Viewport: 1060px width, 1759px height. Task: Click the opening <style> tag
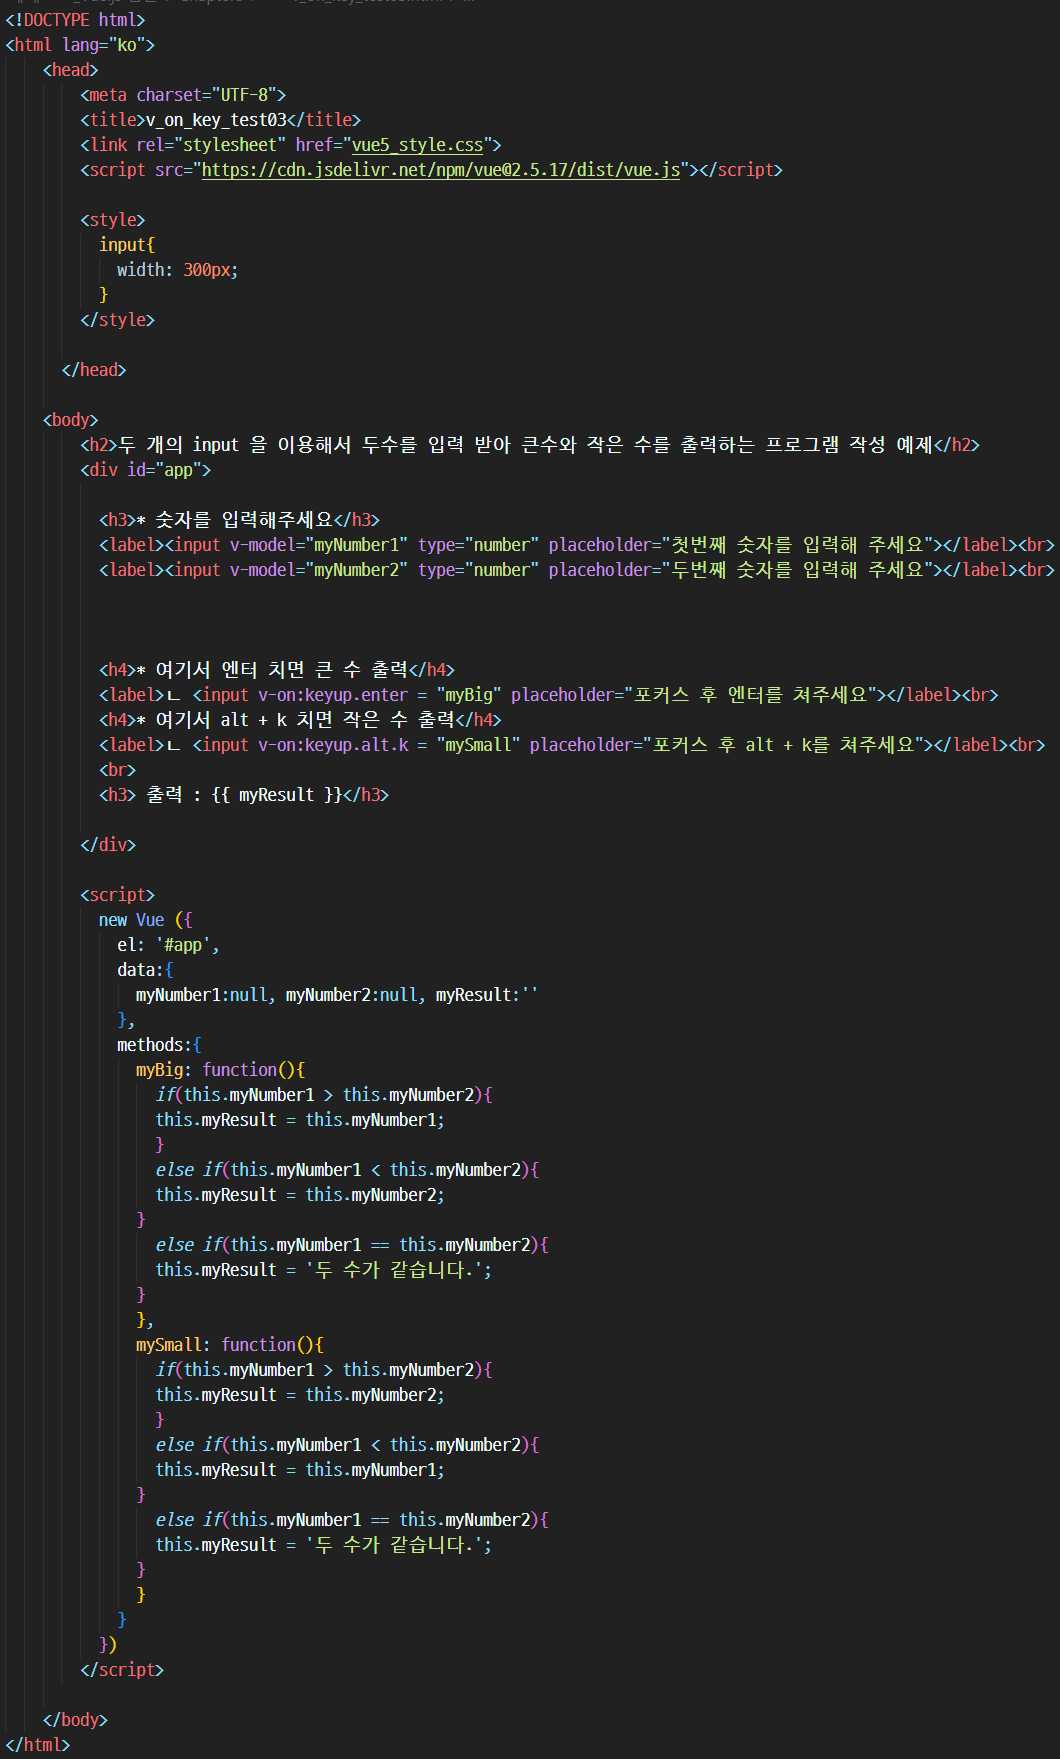(113, 220)
